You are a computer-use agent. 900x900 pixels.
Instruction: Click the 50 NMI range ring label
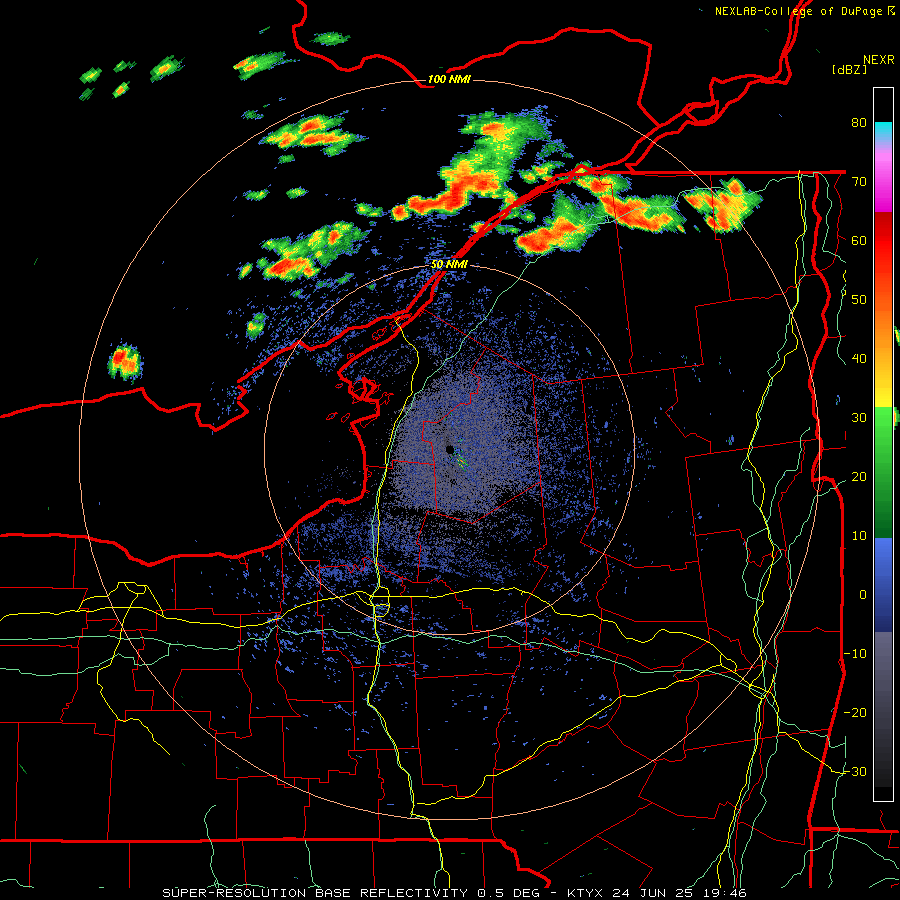(449, 265)
